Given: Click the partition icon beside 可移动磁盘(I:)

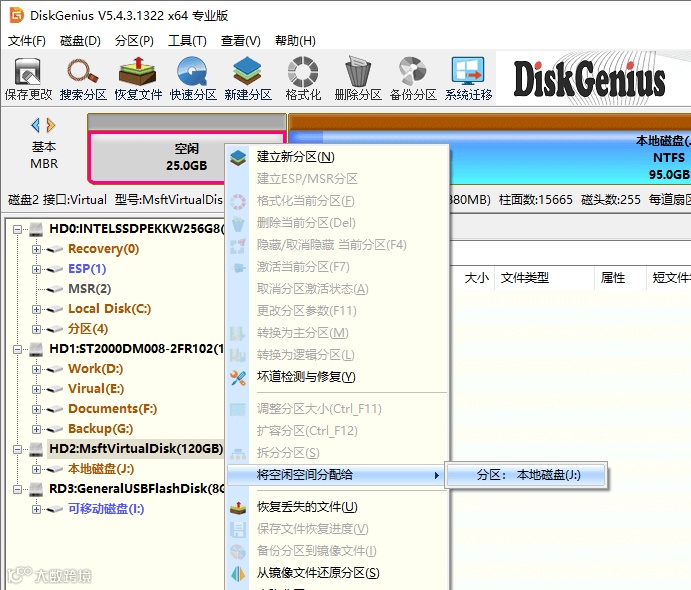Looking at the screenshot, I should click(x=54, y=509).
